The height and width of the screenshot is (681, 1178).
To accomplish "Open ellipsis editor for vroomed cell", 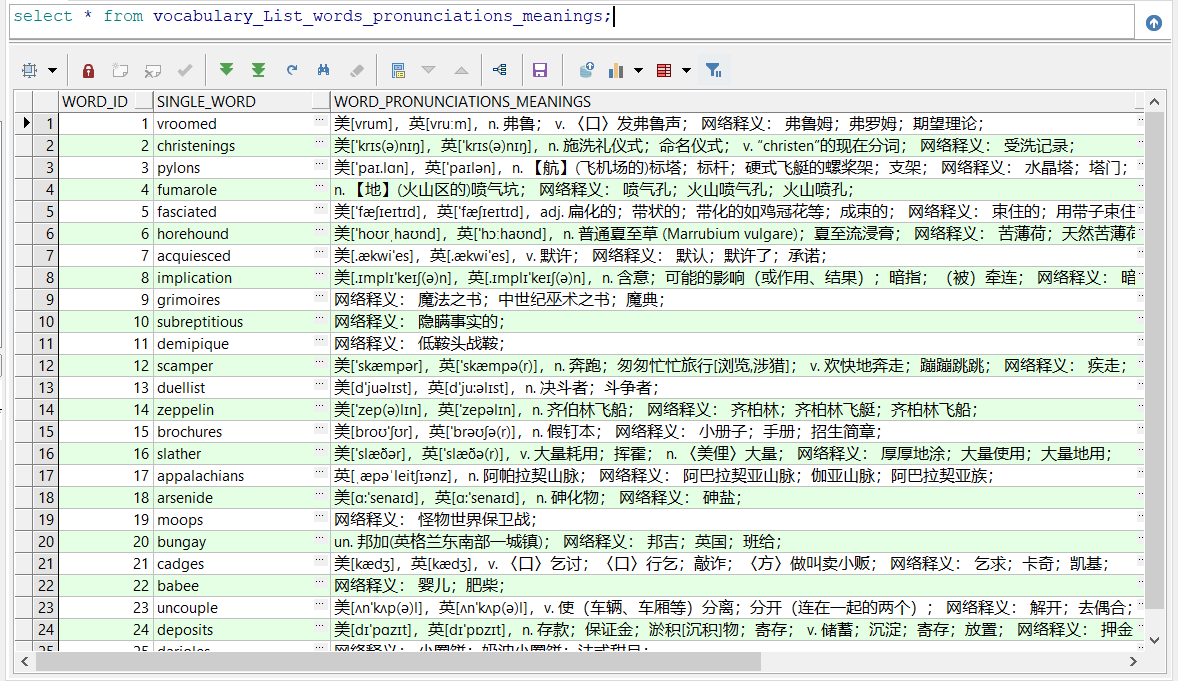I will (319, 120).
